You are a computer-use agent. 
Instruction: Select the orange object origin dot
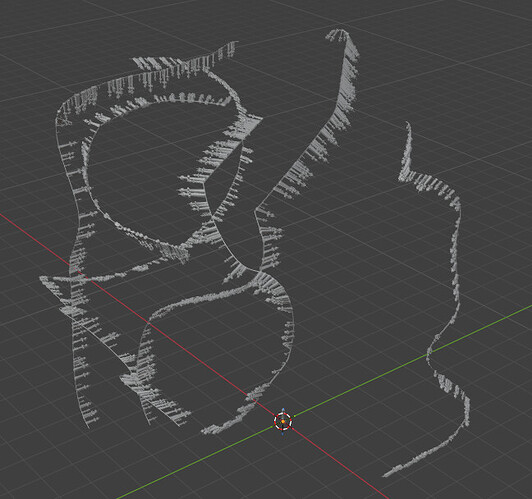(x=283, y=421)
